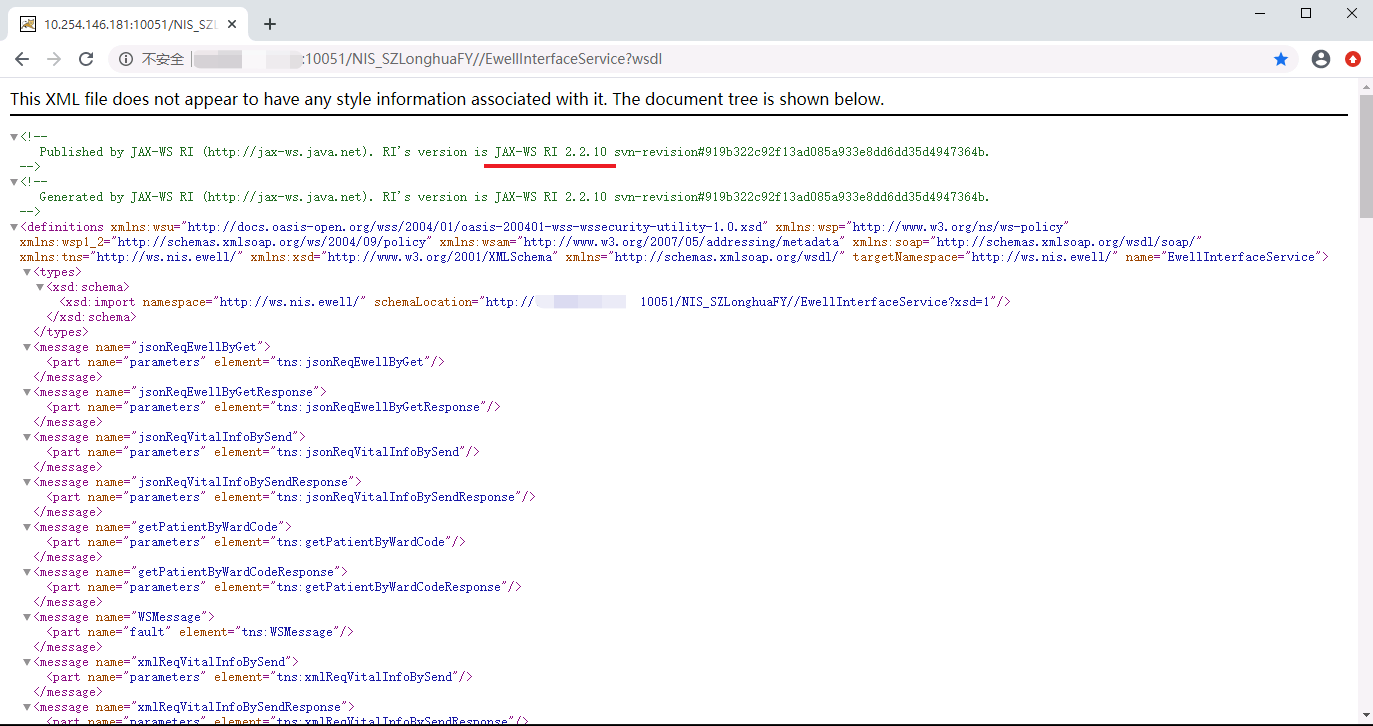Click part element tns:jsonReqEwellByGet line
Image resolution: width=1373 pixels, height=726 pixels.
[246, 362]
